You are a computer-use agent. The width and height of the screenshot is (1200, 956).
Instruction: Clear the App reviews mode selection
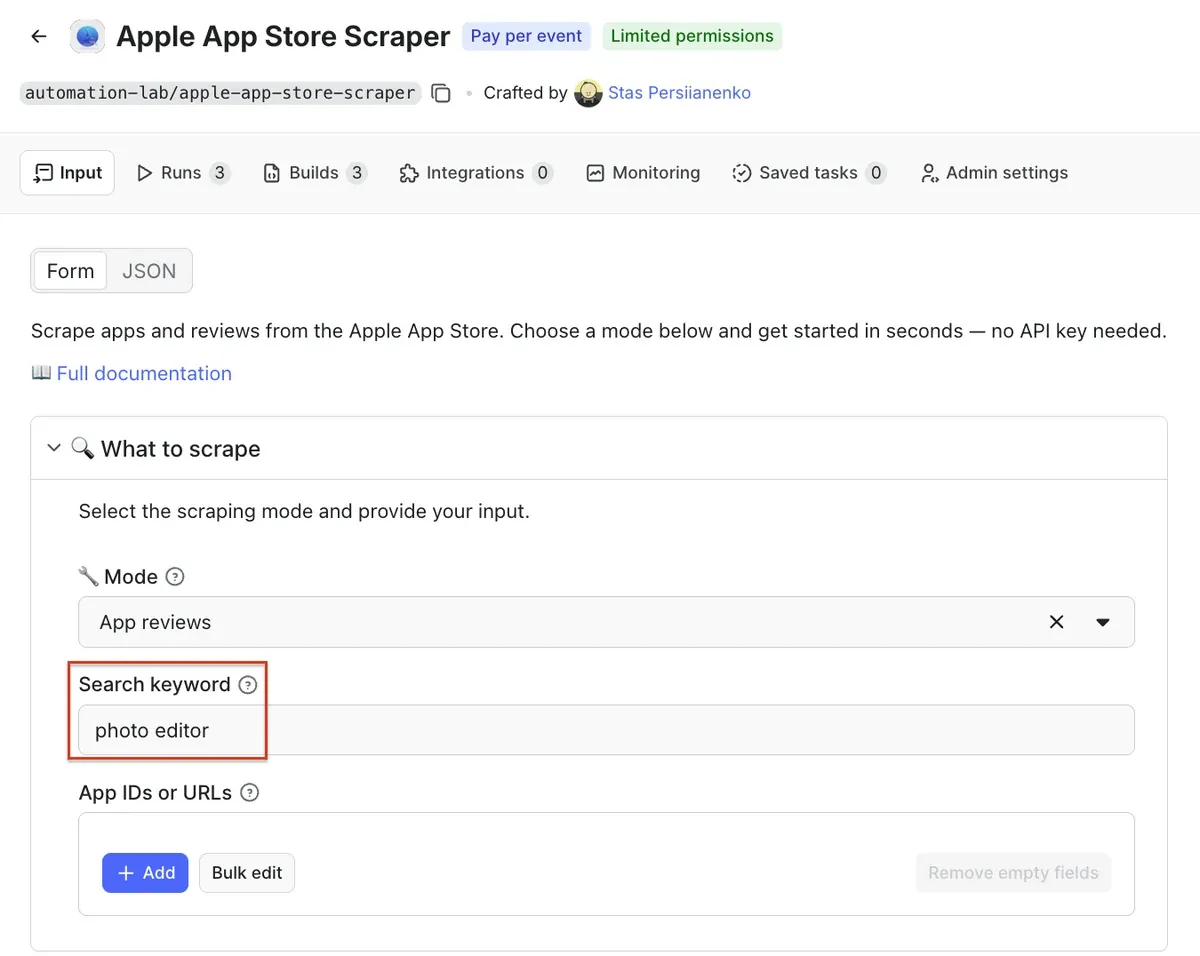[x=1056, y=622]
